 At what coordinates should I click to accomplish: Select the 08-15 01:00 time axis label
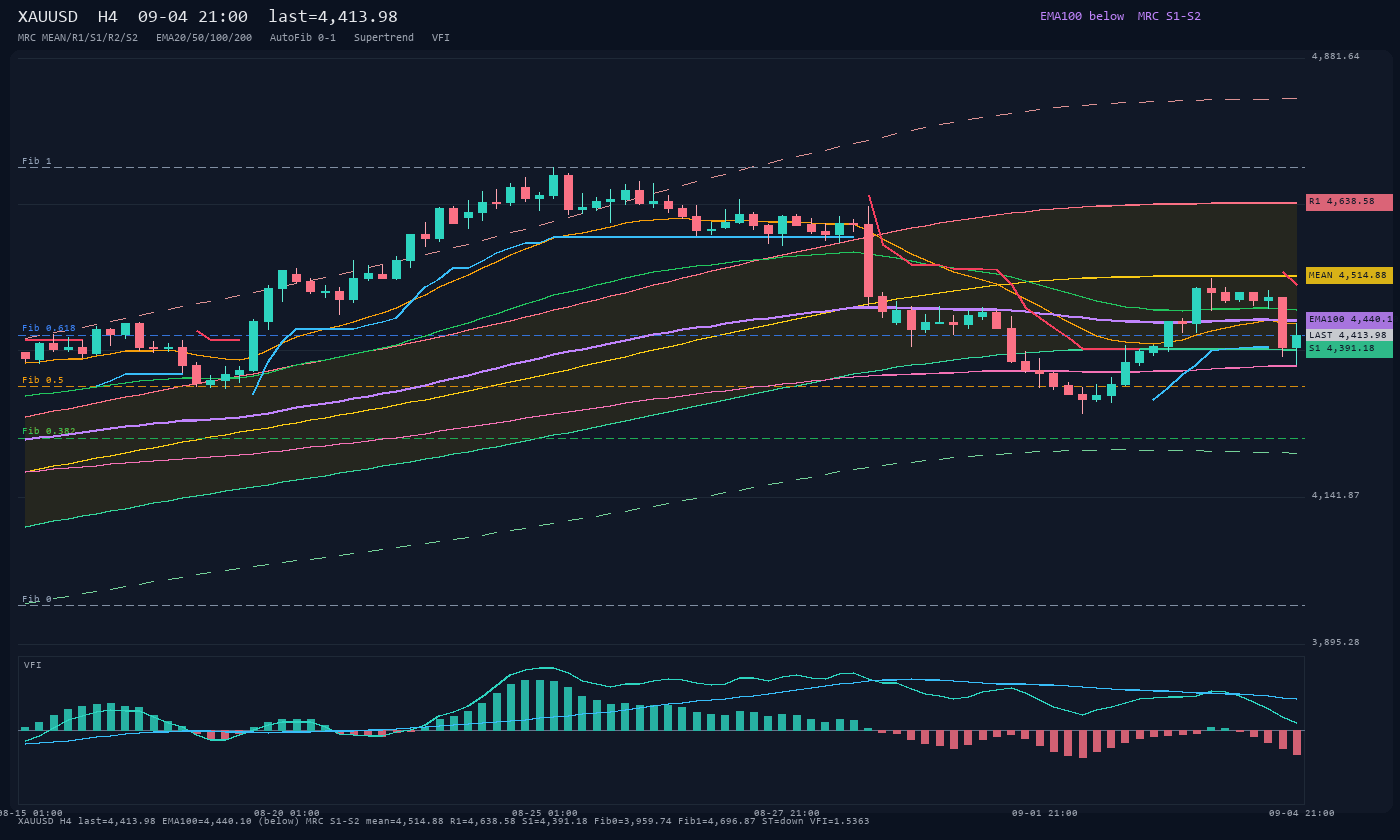(x=30, y=813)
